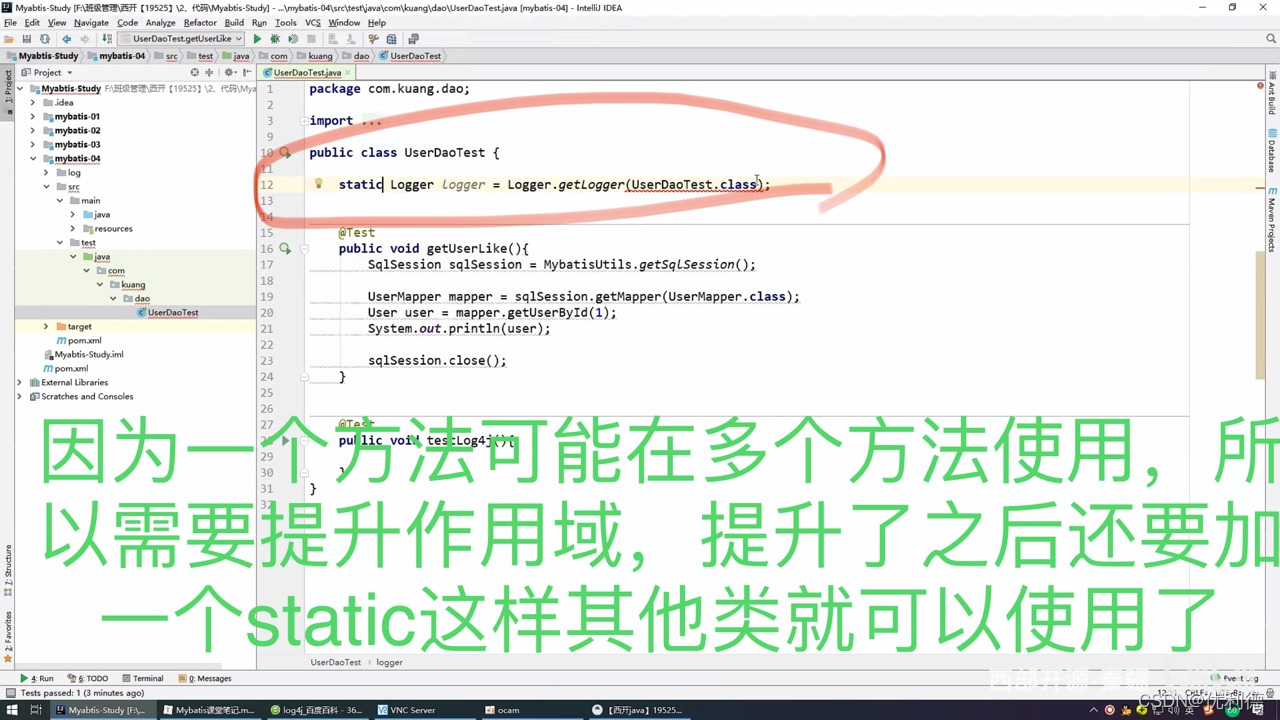Screen dimensions: 1280x720
Task: Expand the mybatis-02 module arrow
Action: [x=33, y=130]
